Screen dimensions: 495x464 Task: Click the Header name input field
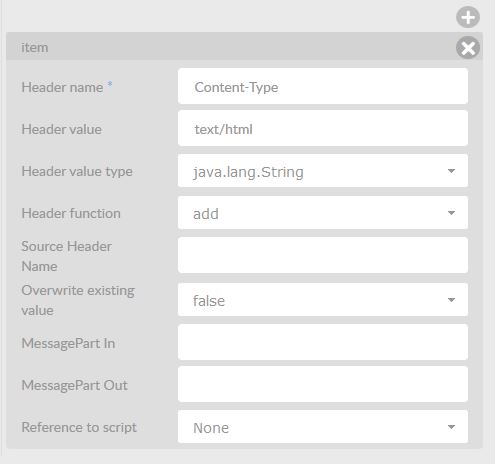click(x=323, y=86)
